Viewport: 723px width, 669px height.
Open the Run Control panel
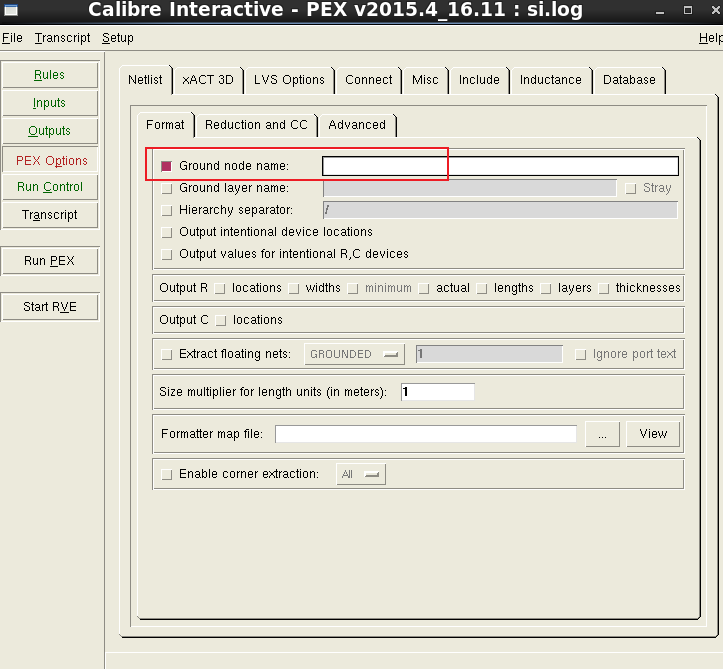pos(50,187)
